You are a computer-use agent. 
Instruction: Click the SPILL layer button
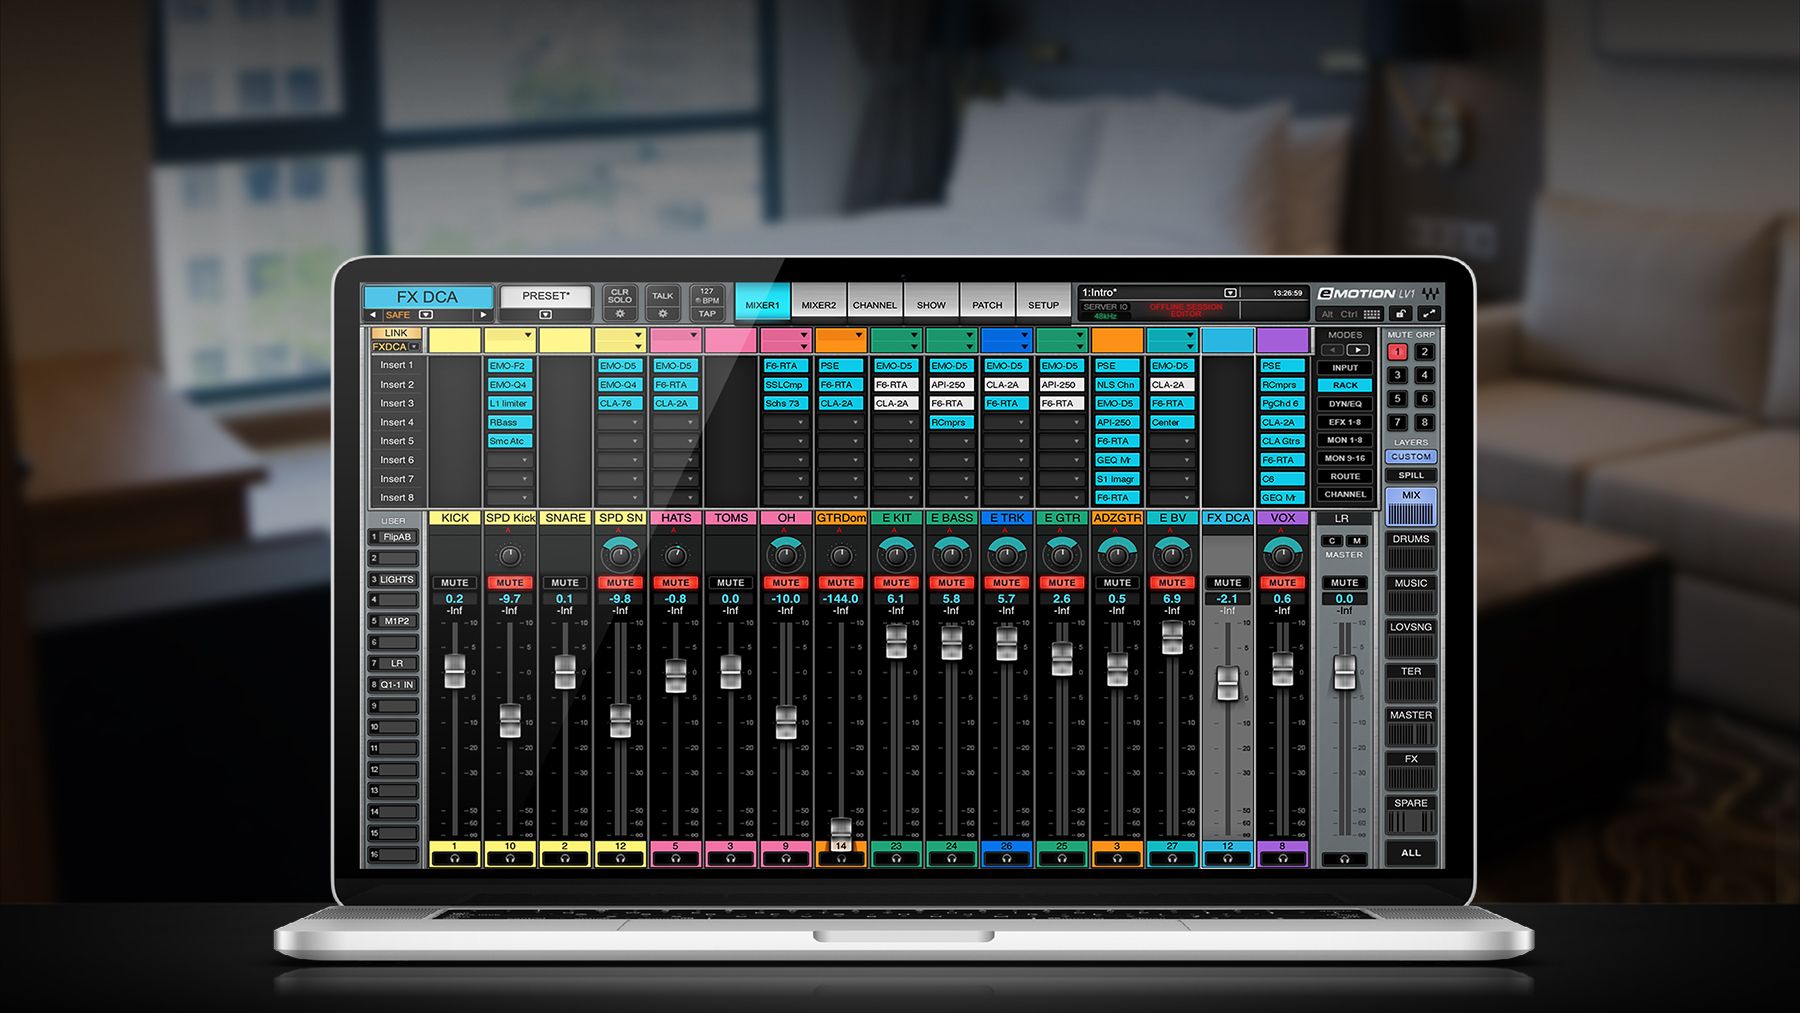click(1411, 475)
